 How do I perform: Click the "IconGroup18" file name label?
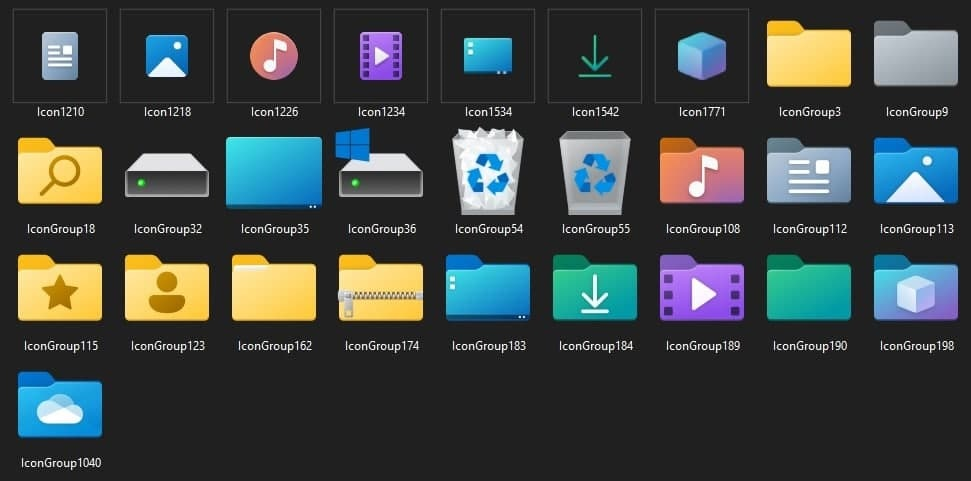(61, 229)
